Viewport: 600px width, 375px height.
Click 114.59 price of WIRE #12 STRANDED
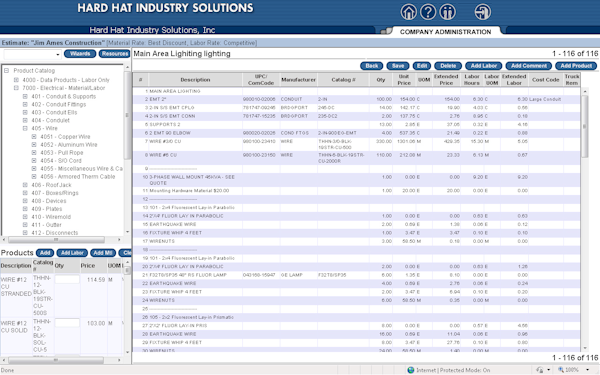tap(95, 280)
